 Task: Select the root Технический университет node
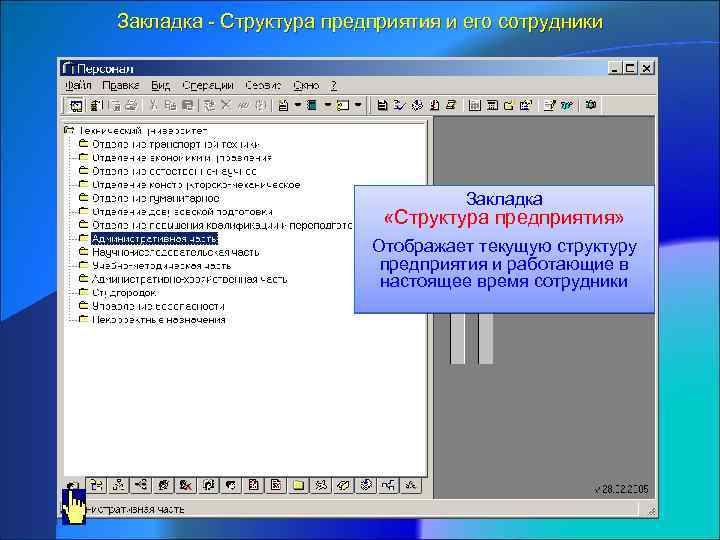click(143, 131)
